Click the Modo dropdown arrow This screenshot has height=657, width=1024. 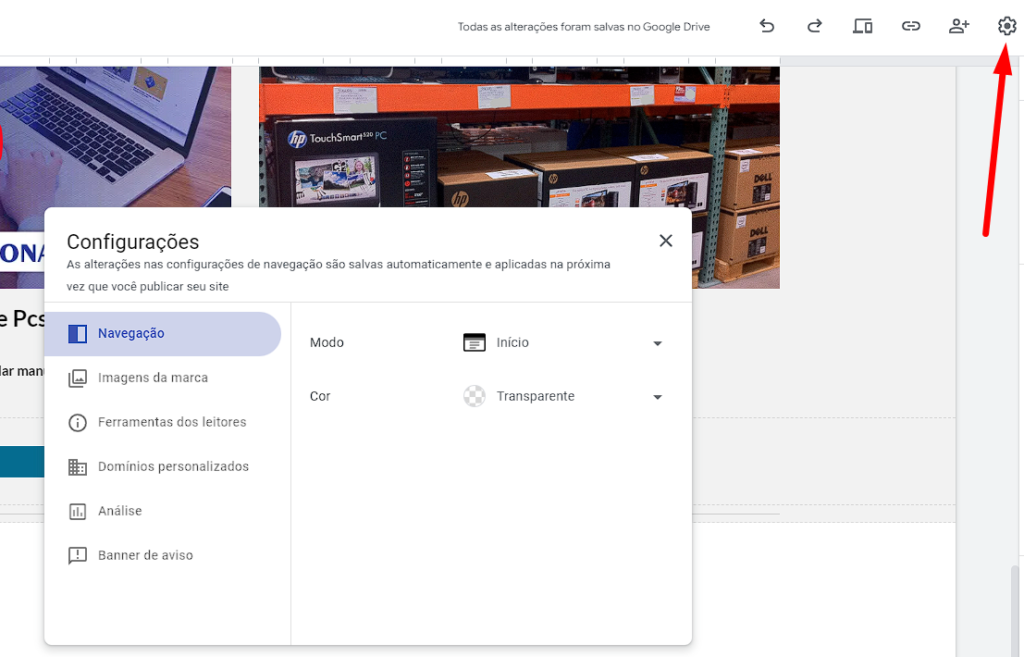click(x=658, y=344)
